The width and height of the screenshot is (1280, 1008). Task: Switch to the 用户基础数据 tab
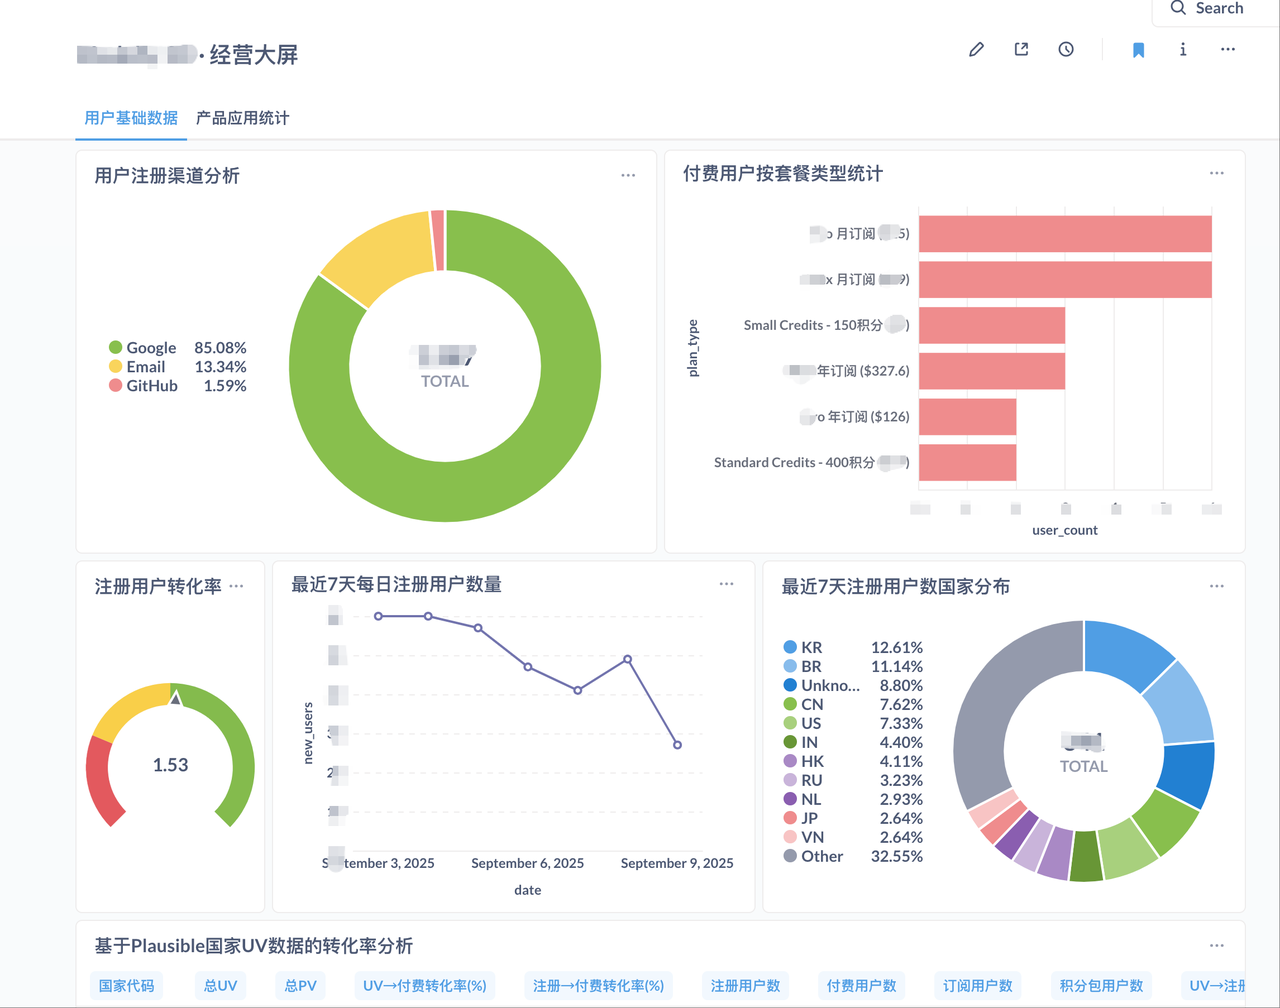point(131,118)
